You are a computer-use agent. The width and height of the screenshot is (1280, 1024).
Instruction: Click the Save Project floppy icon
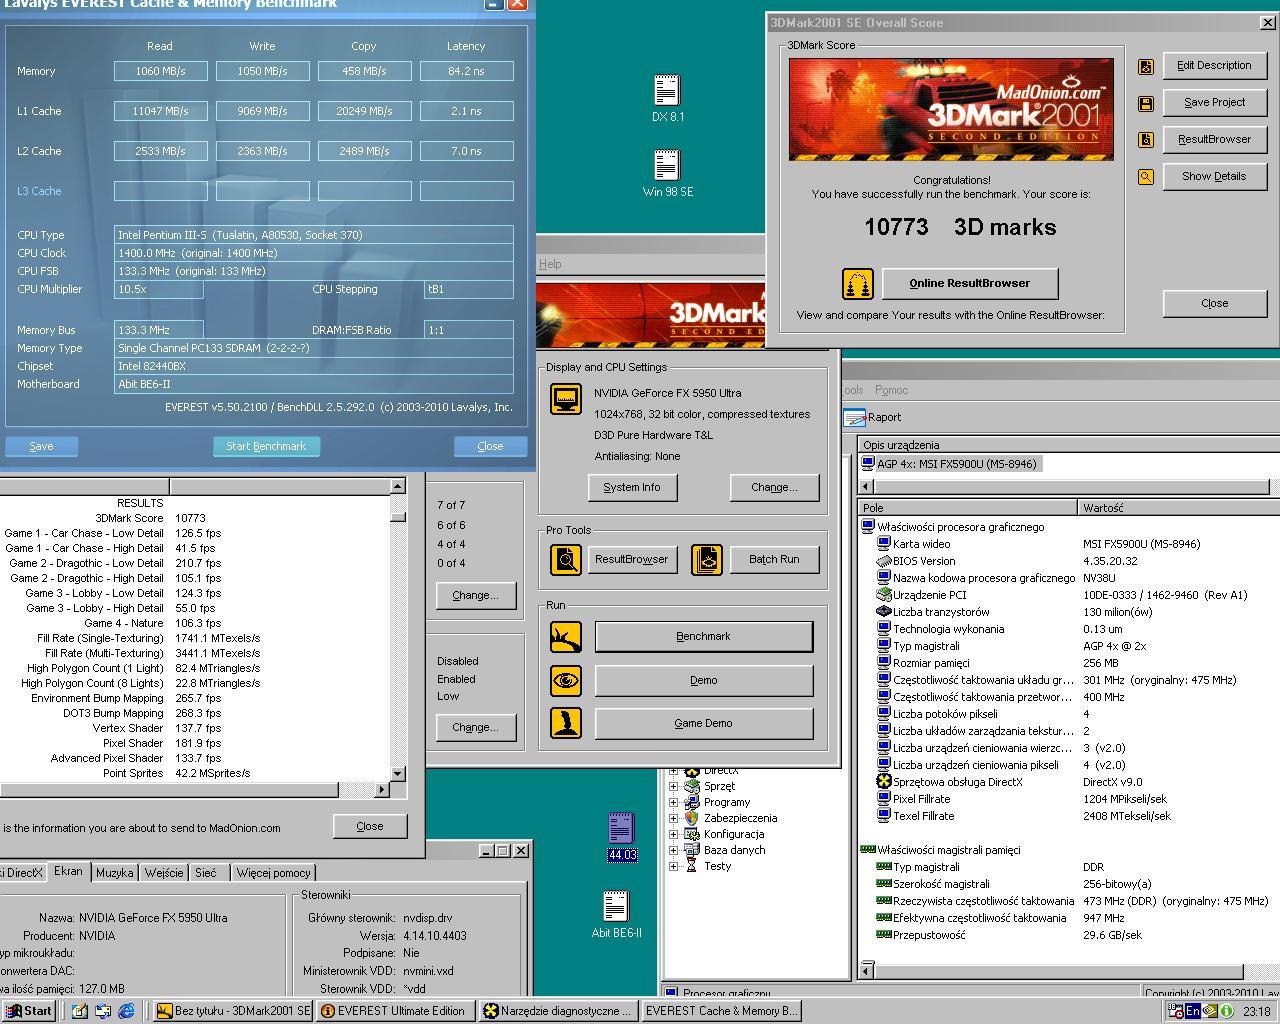(1146, 103)
